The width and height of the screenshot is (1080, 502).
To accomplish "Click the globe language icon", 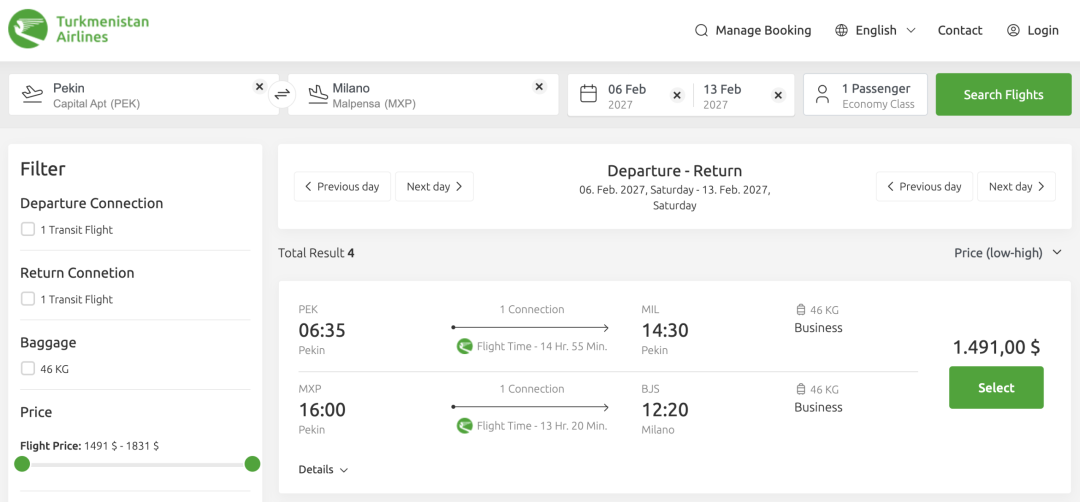I will [x=841, y=30].
